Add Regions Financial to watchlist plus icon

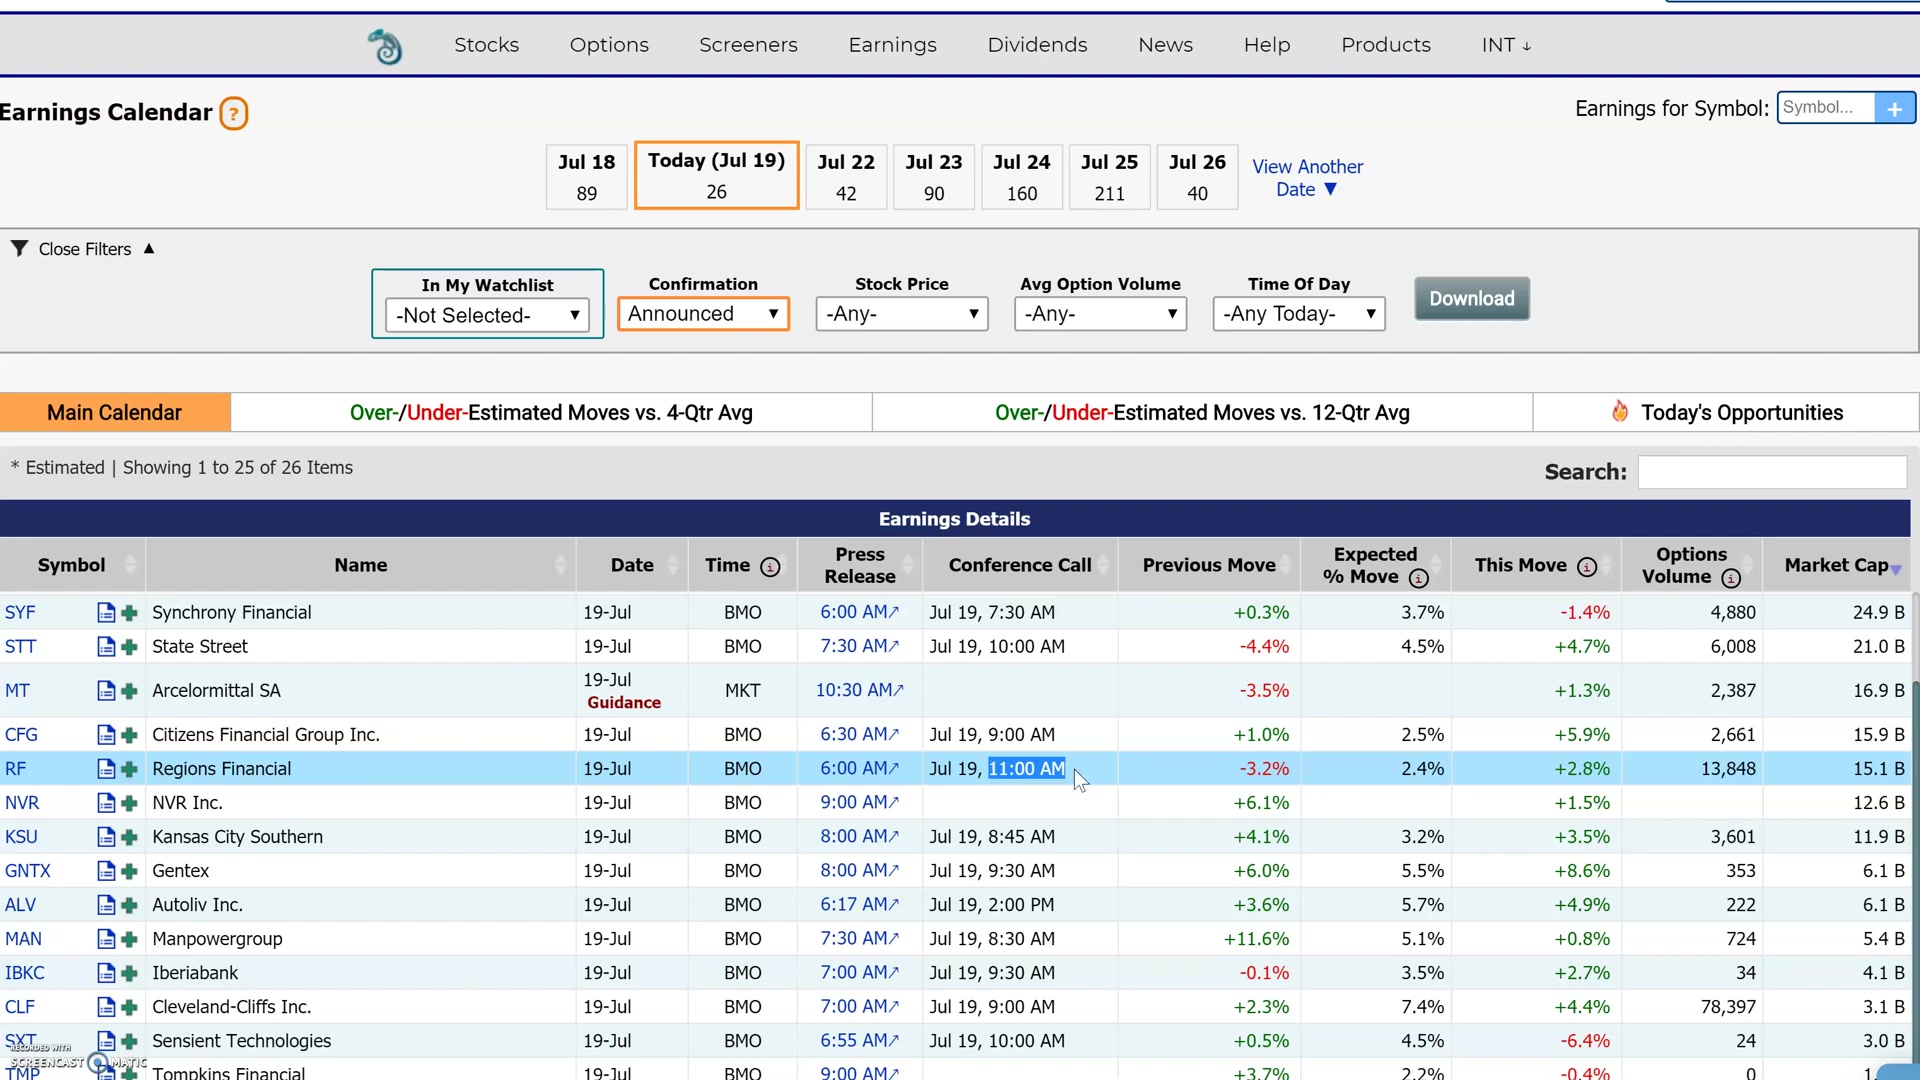point(129,769)
